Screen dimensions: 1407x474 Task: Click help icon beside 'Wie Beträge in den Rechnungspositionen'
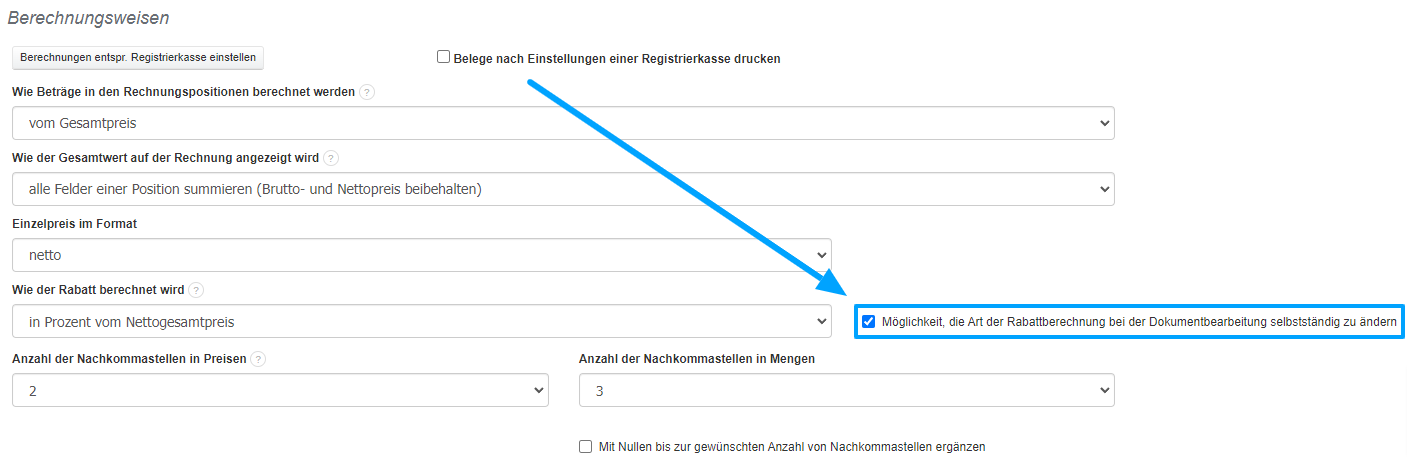coord(367,92)
